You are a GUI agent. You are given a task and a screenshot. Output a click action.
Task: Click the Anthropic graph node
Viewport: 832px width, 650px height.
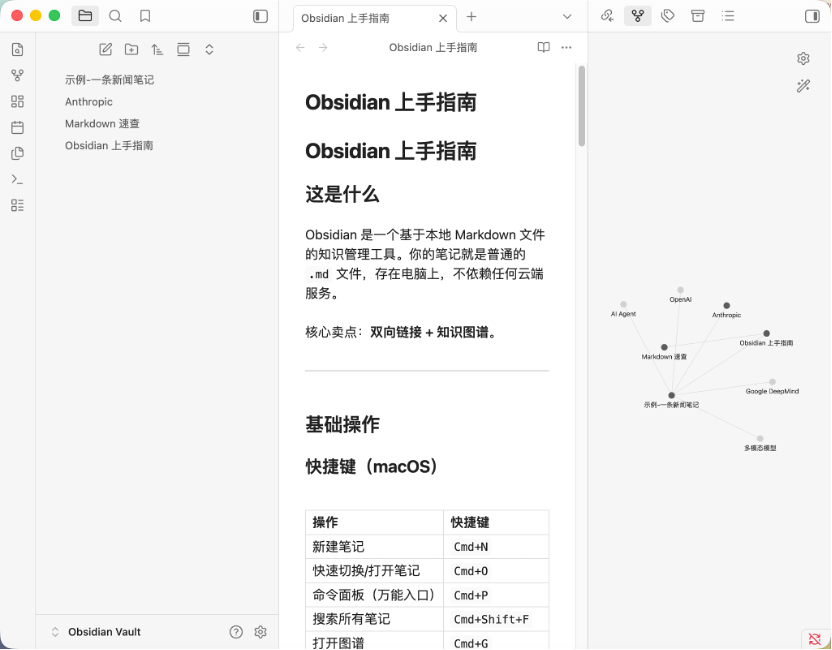click(x=727, y=306)
